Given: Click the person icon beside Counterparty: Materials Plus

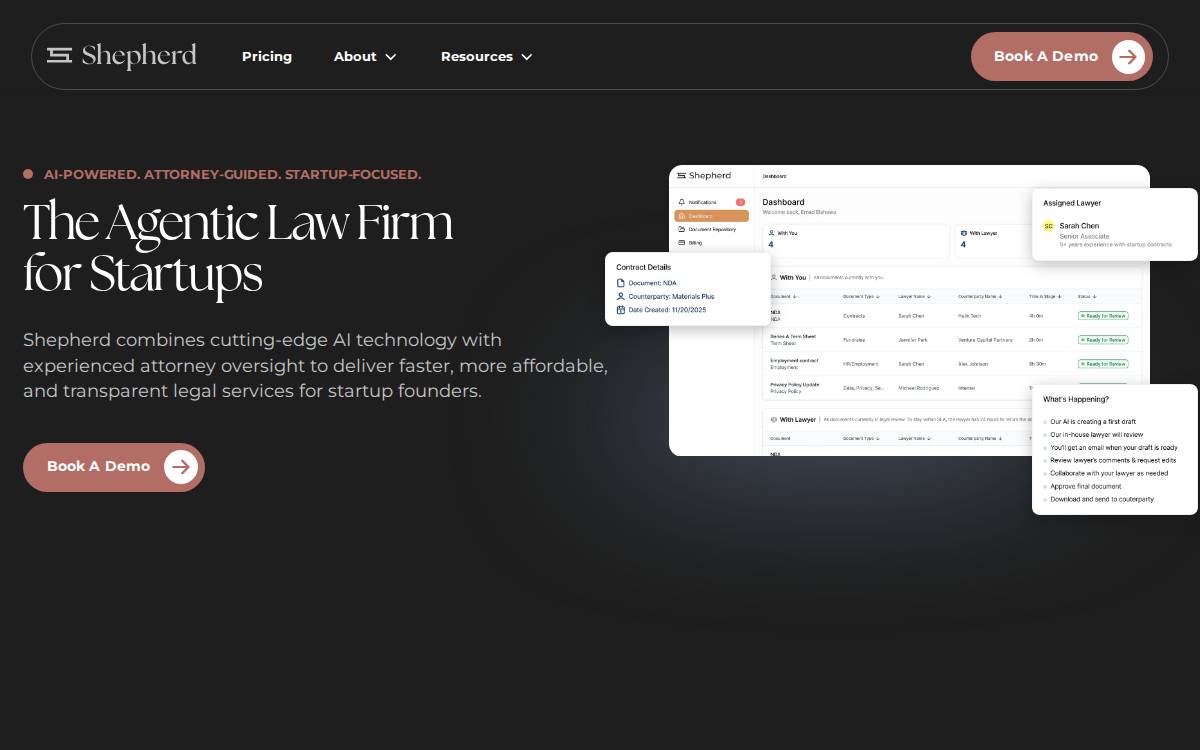Looking at the screenshot, I should 621,297.
